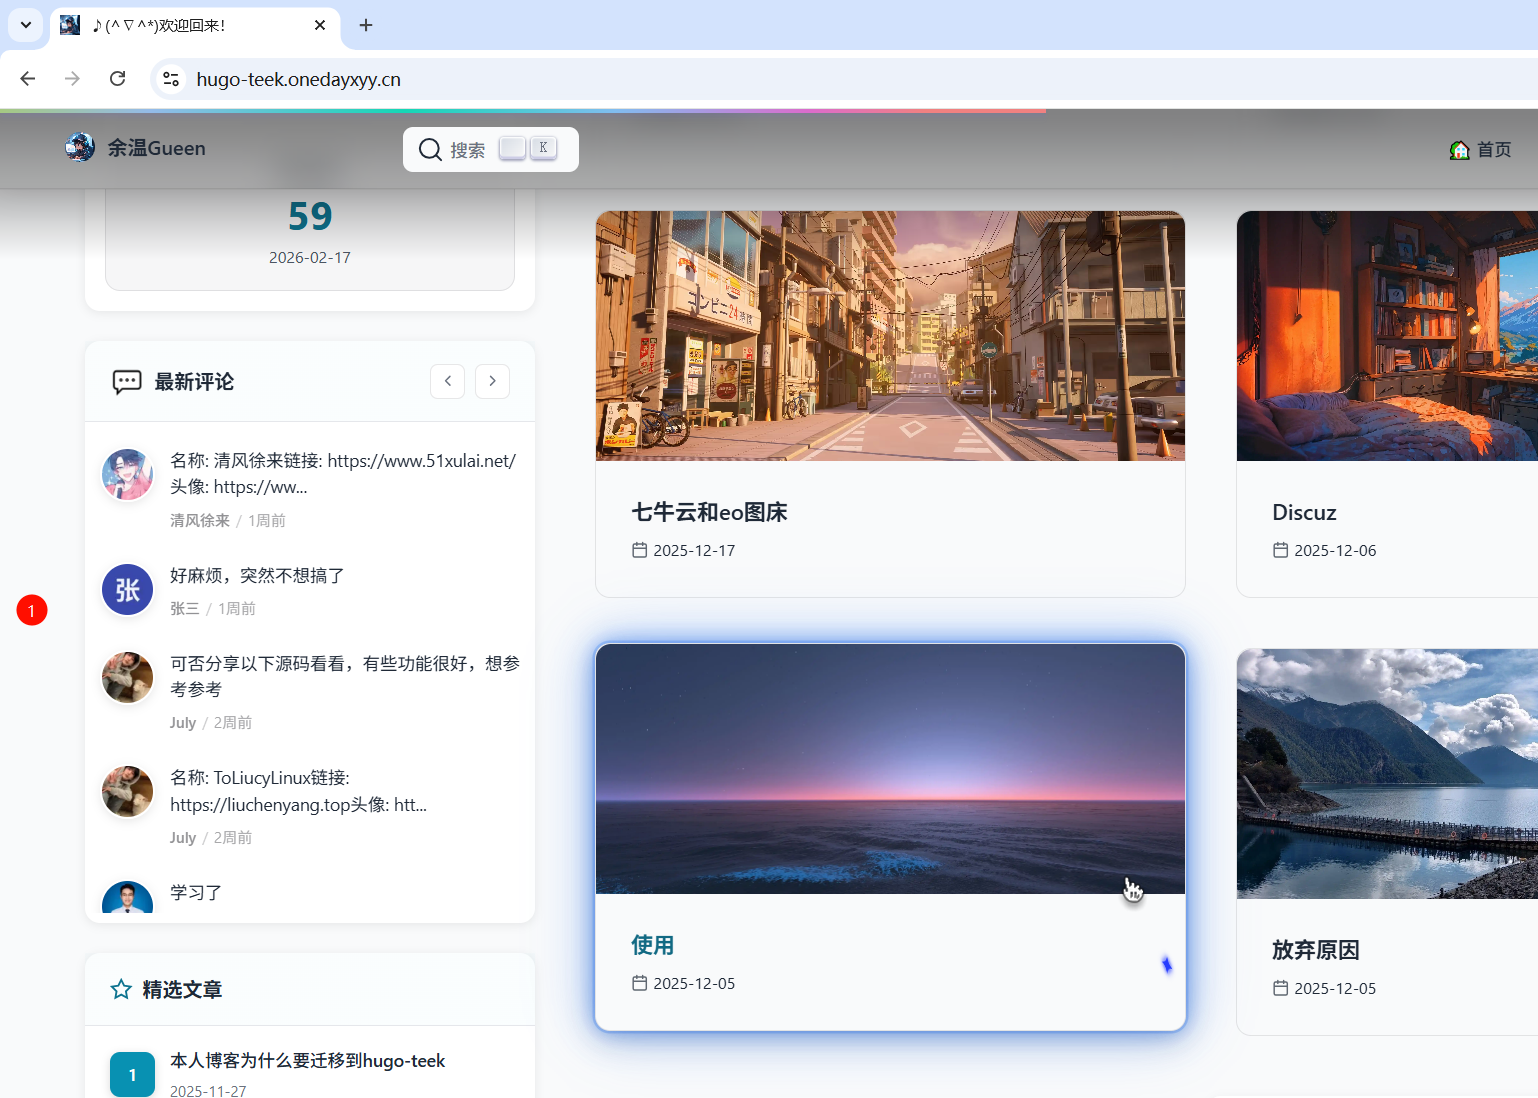Expand the tab search dropdown arrow
The image size is (1538, 1098).
[x=25, y=25]
